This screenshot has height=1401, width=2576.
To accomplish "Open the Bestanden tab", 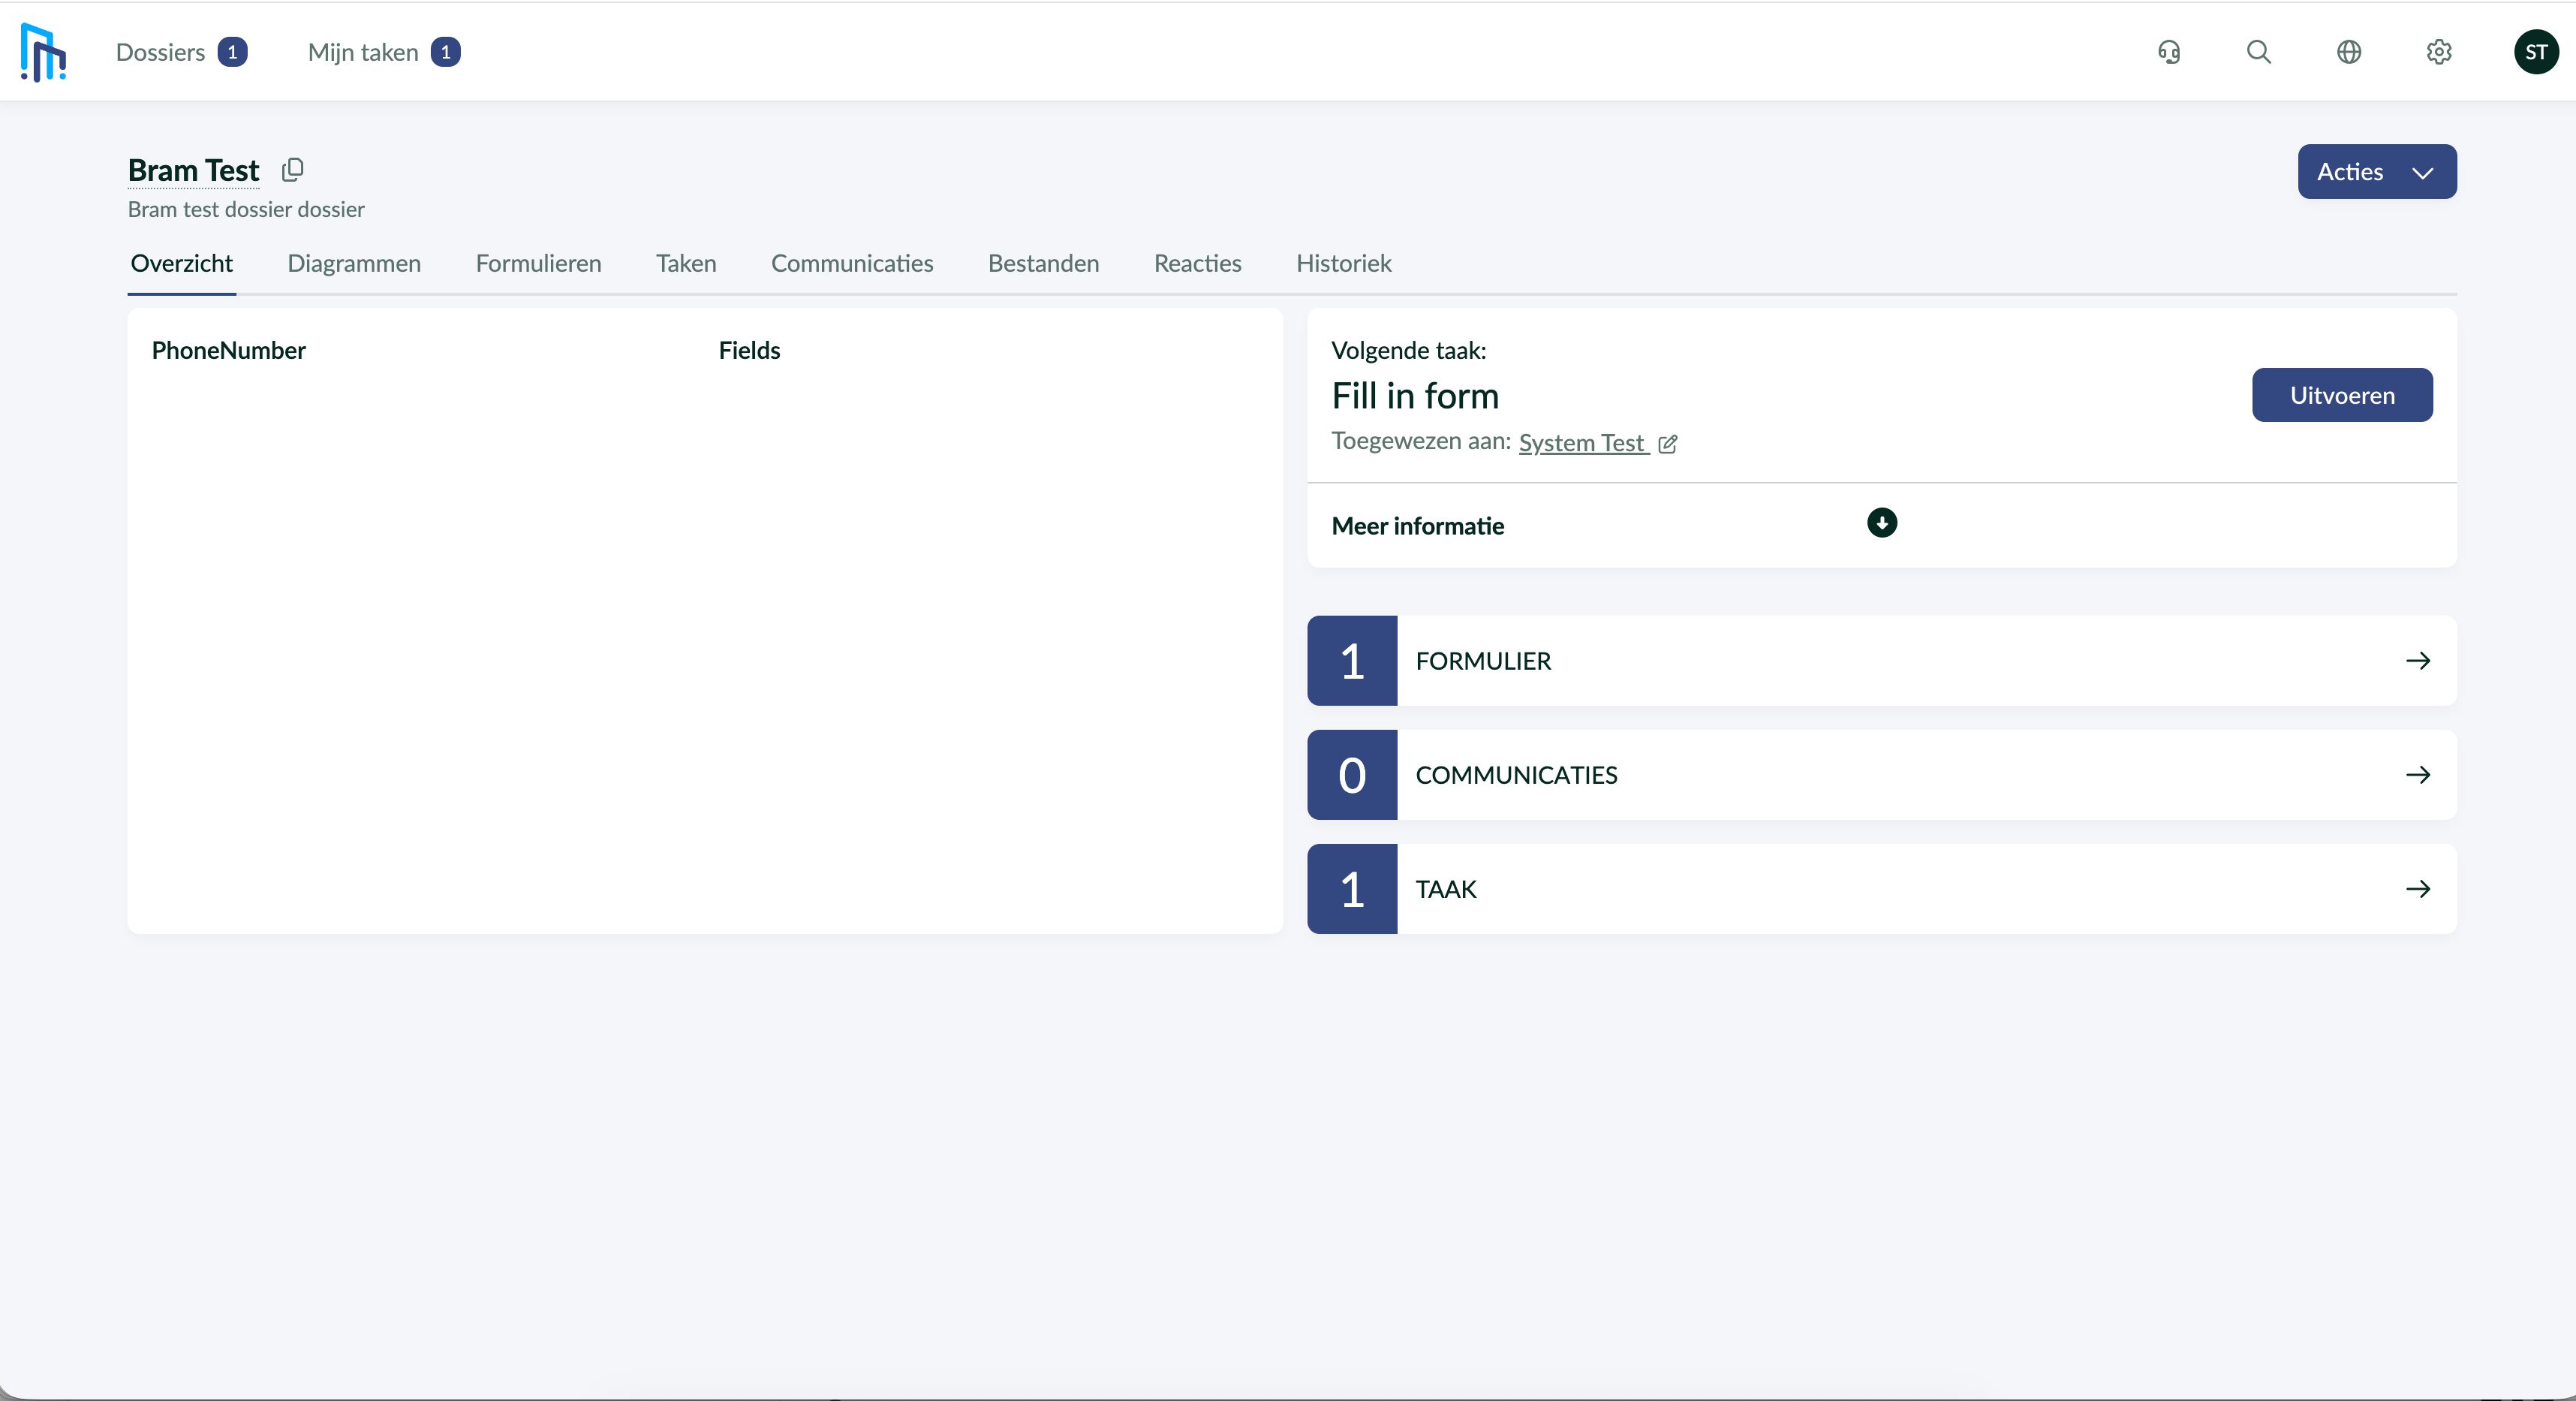I will coord(1043,263).
